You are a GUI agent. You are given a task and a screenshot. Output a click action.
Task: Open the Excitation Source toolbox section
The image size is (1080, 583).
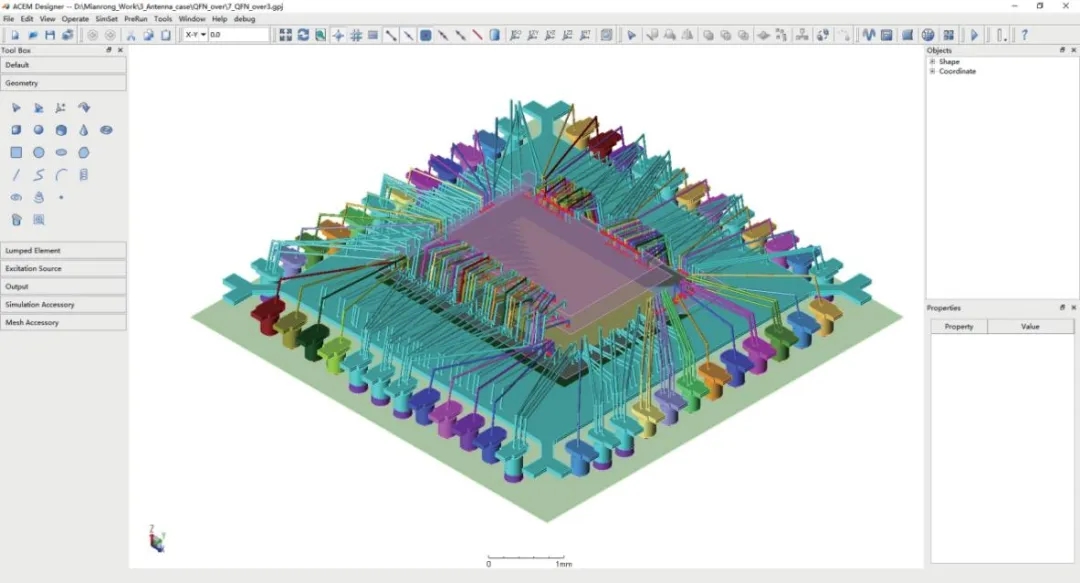(x=63, y=269)
